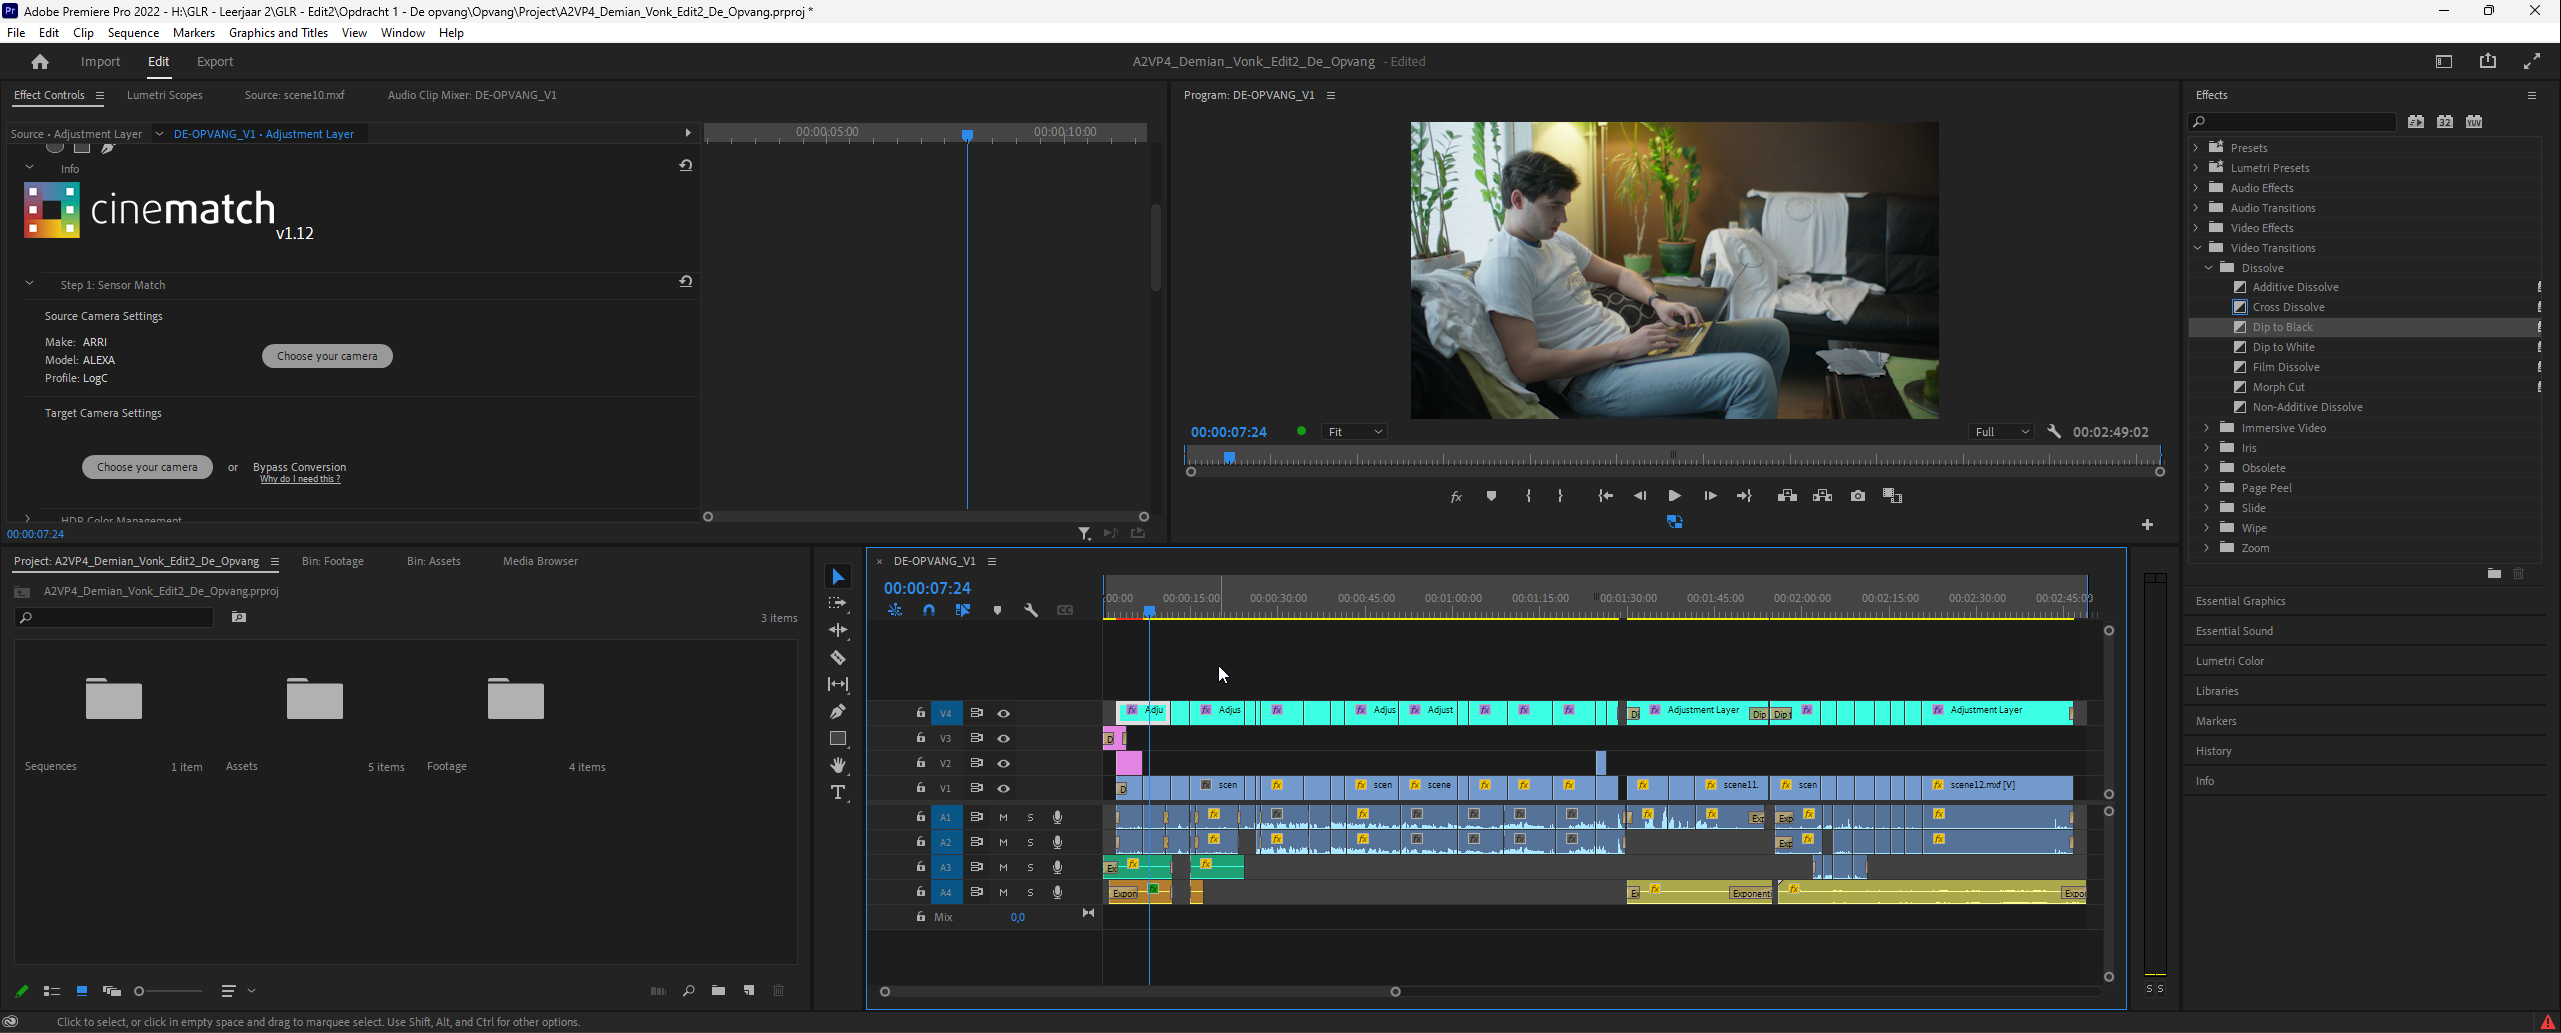Click the 'Why do I need this?' link
2561x1033 pixels.
point(300,480)
